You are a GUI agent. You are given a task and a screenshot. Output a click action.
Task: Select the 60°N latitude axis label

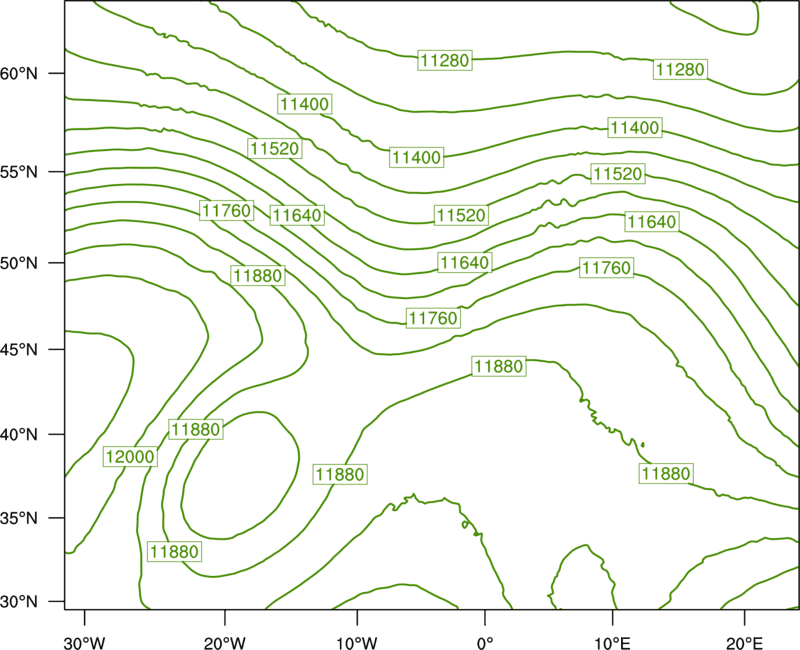tap(19, 73)
